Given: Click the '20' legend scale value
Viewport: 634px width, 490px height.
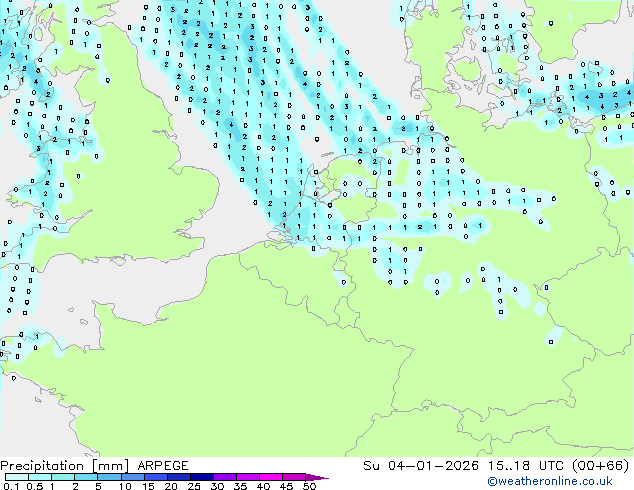Looking at the screenshot, I should (x=171, y=486).
